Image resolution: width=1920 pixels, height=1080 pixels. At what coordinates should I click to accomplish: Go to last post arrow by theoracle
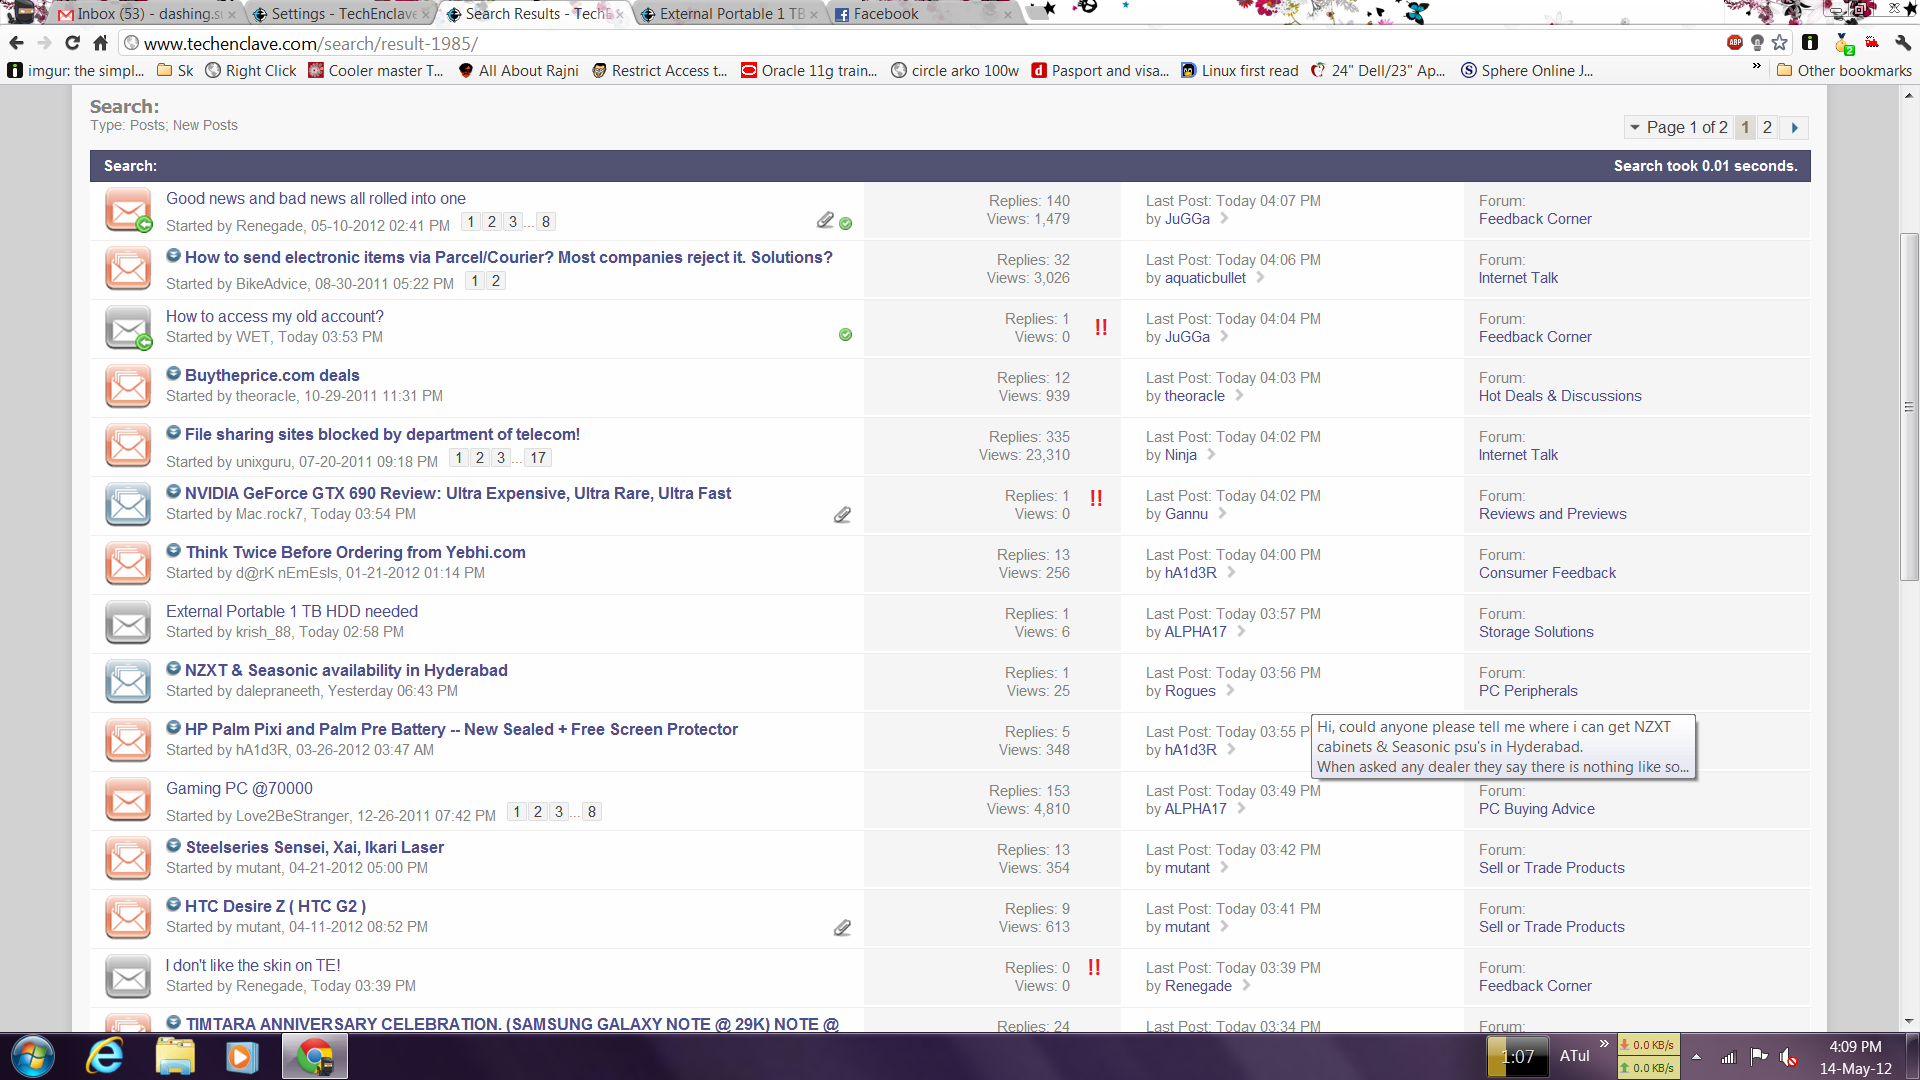1239,396
